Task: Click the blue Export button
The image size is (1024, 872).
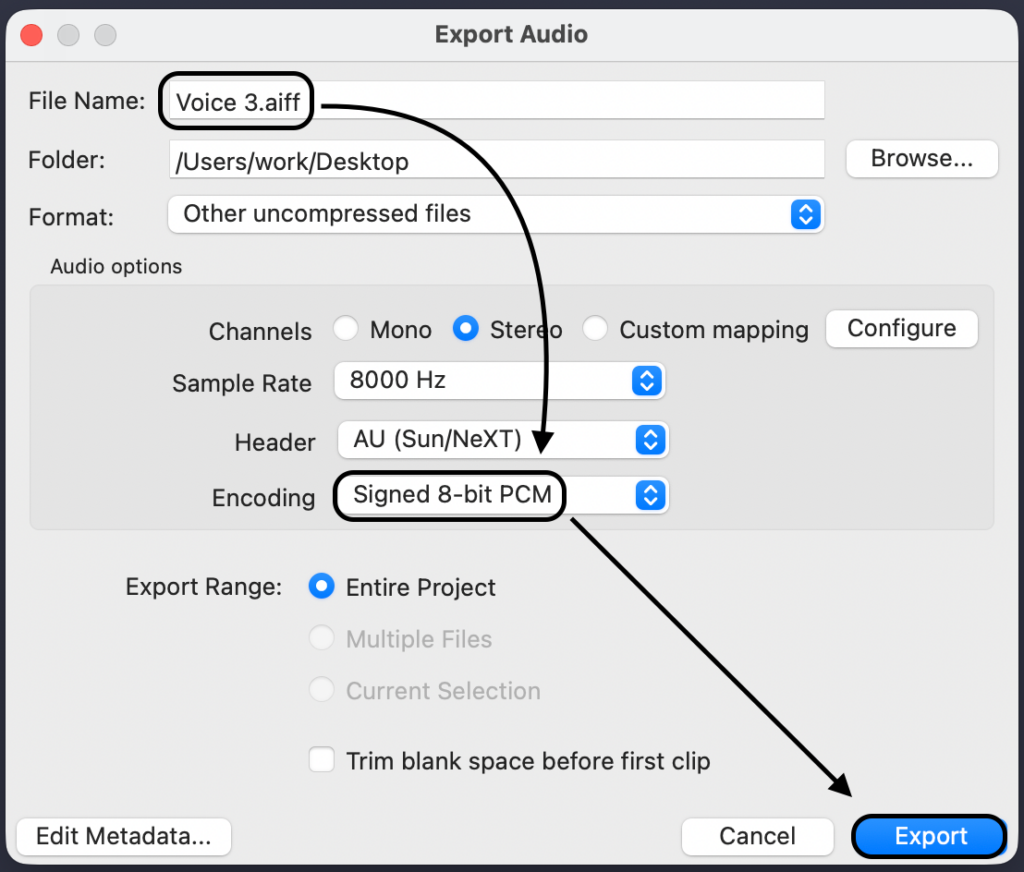Action: point(930,837)
